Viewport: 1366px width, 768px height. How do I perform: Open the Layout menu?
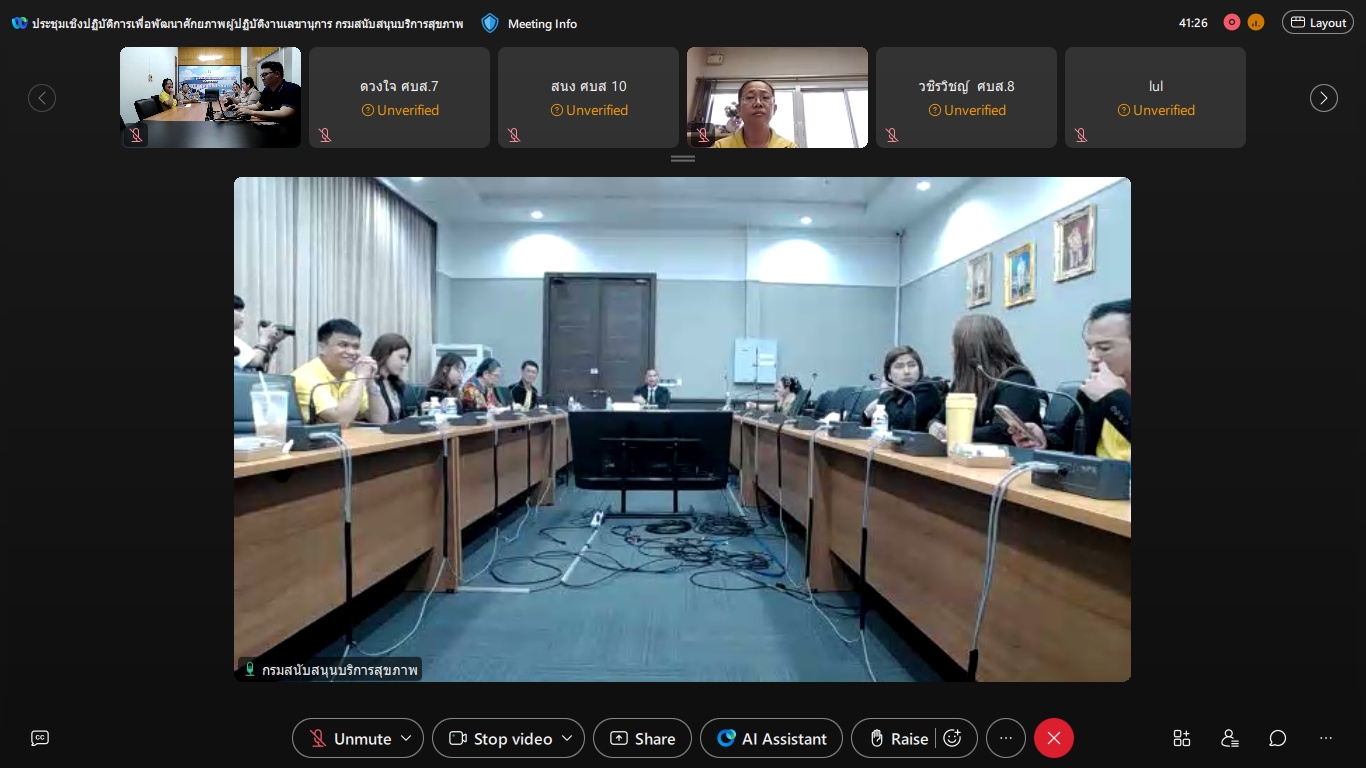(x=1317, y=22)
